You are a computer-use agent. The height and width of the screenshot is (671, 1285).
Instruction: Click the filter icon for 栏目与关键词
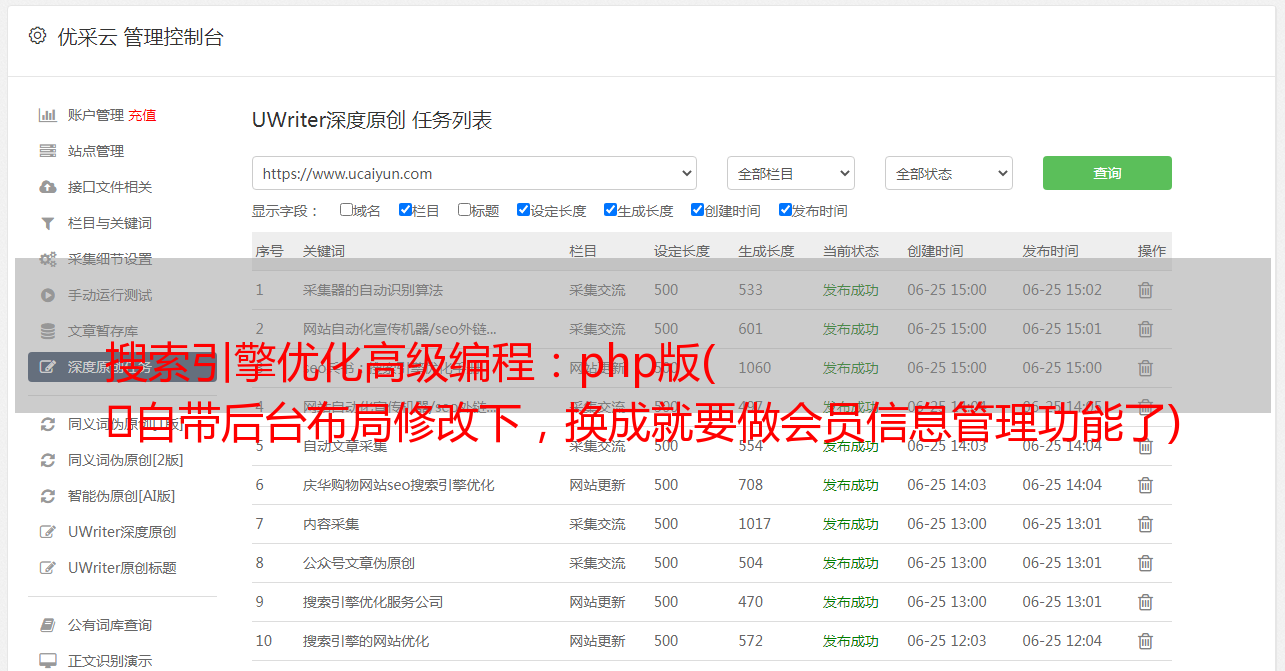(x=47, y=223)
